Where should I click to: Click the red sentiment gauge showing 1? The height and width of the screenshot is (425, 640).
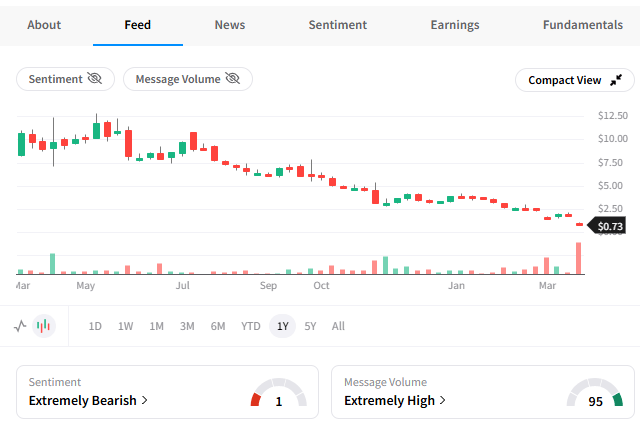coord(277,393)
